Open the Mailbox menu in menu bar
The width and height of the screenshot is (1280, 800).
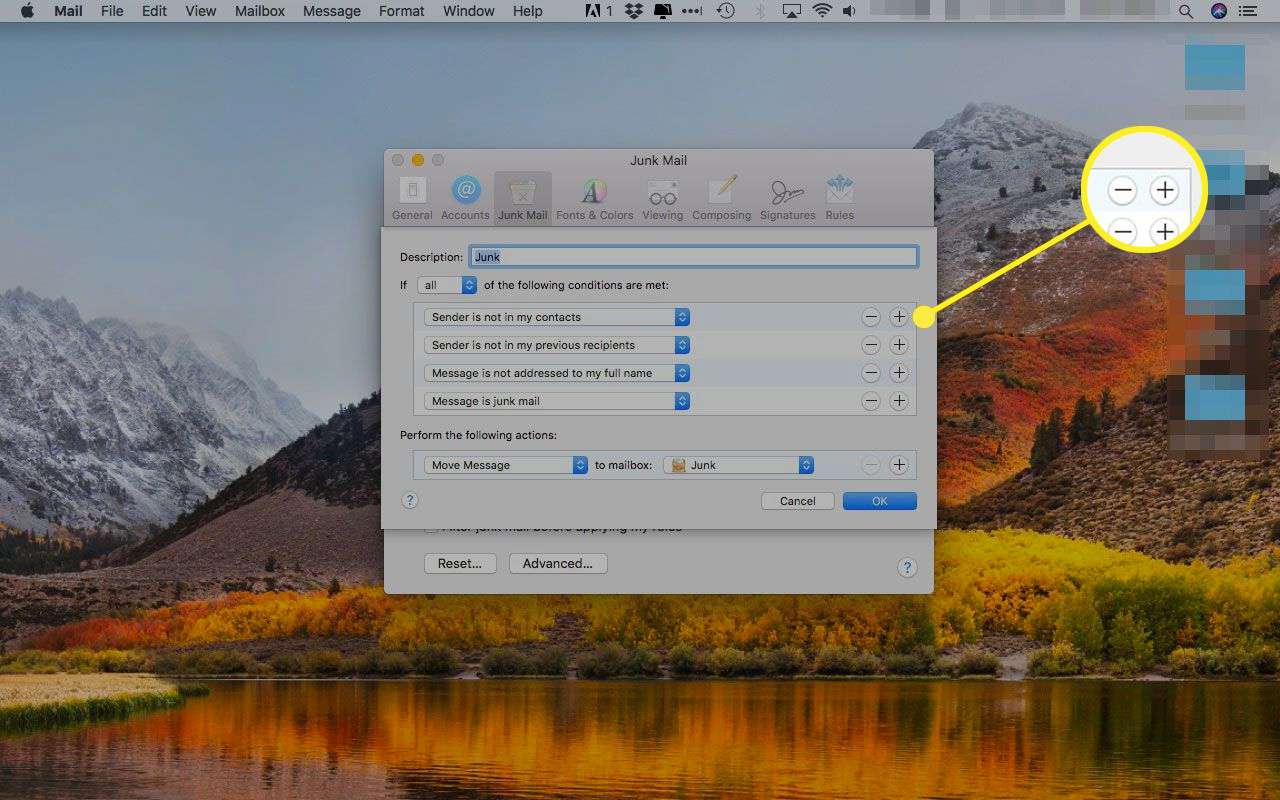click(260, 11)
